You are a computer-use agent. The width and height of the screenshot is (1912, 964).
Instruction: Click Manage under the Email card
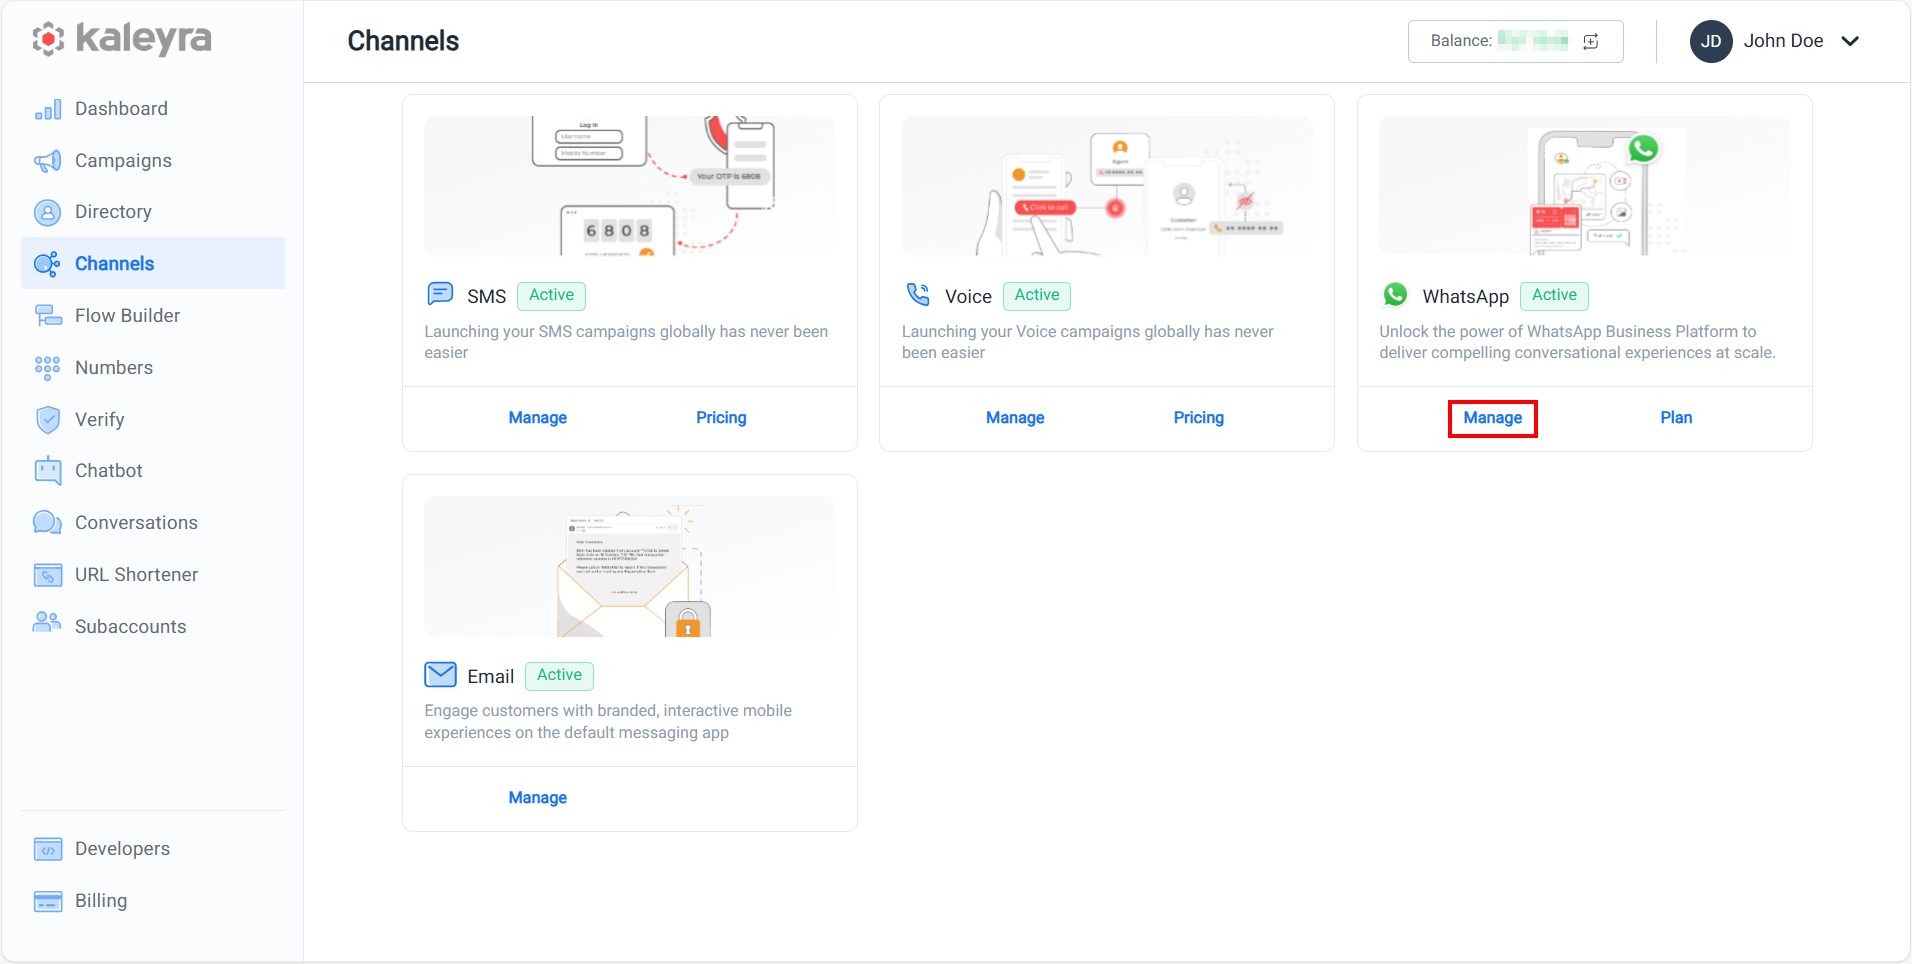pos(538,798)
